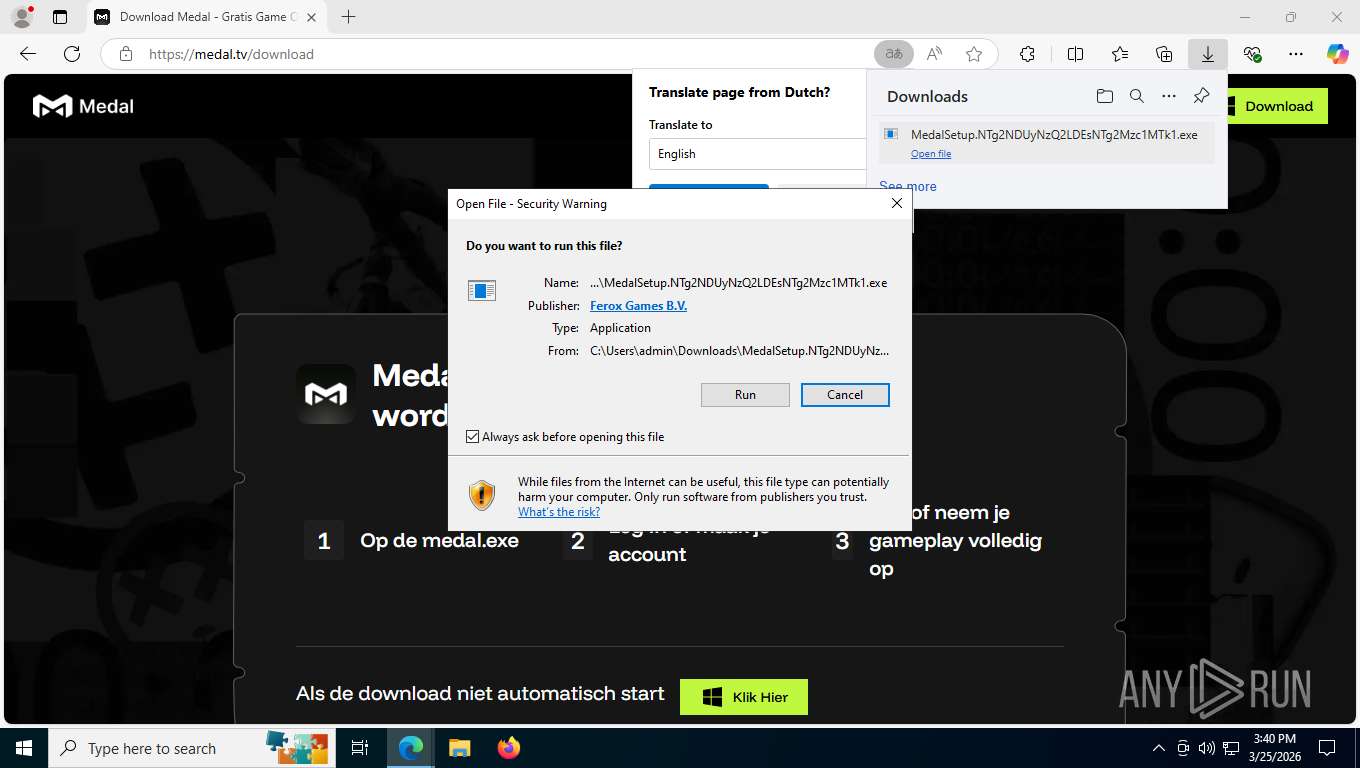
Task: Click the Op de medal.exe step text
Action: [x=440, y=541]
